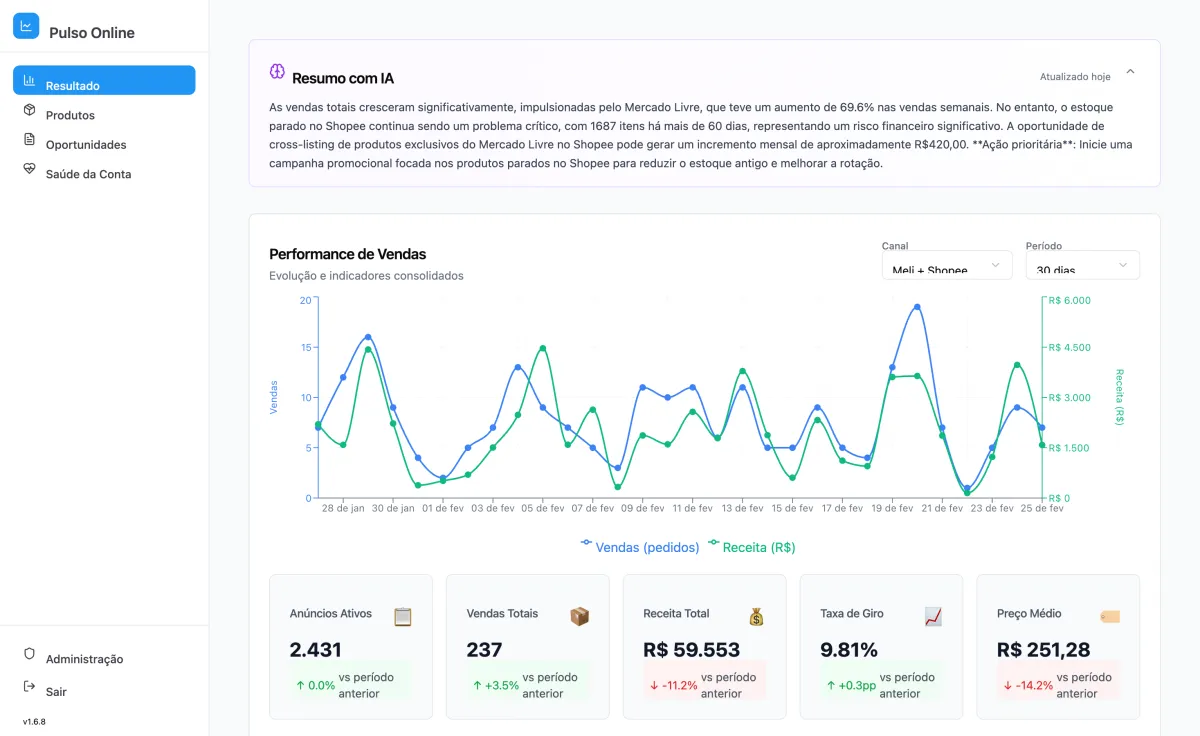1200x736 pixels.
Task: Collapse the Resumo com IA panel
Action: pyautogui.click(x=1130, y=72)
